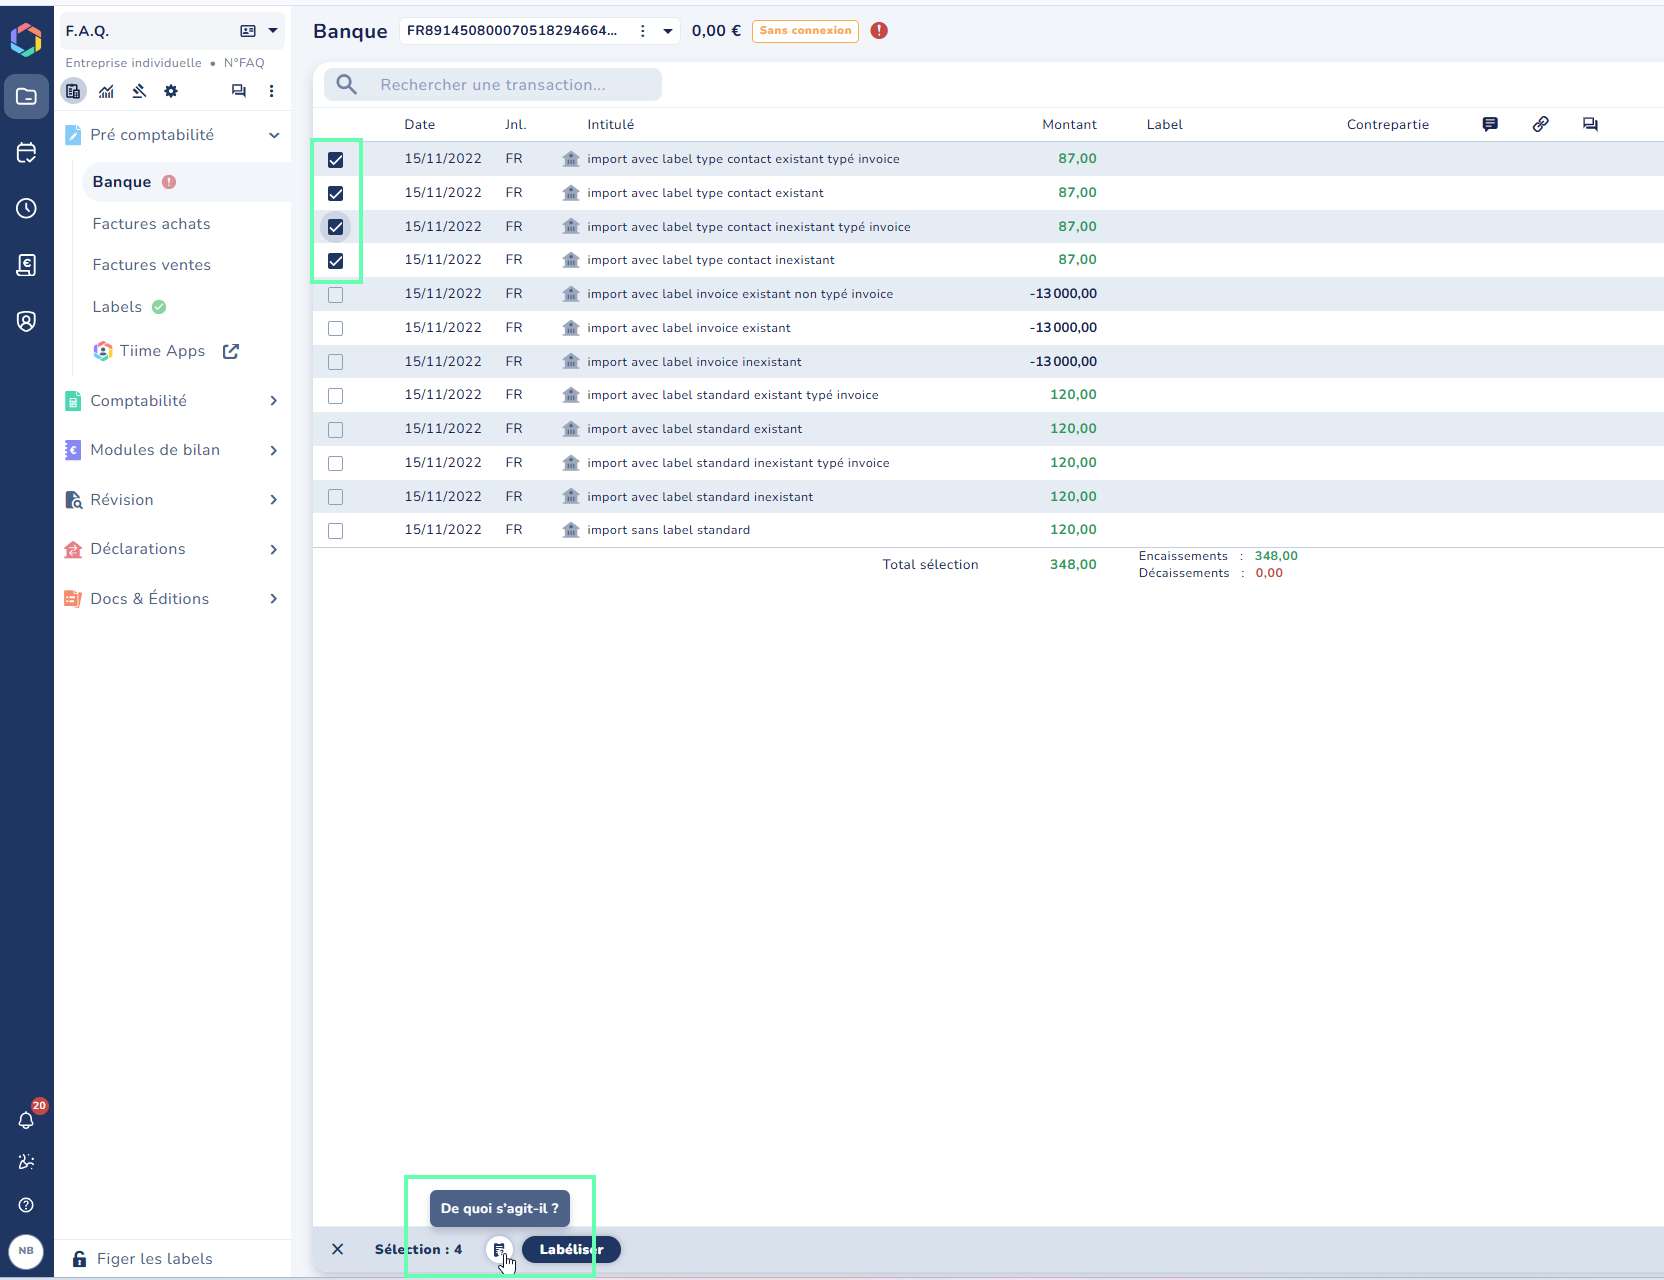Sort by the Intitulé column header
1664x1280 pixels.
pyautogui.click(x=610, y=125)
